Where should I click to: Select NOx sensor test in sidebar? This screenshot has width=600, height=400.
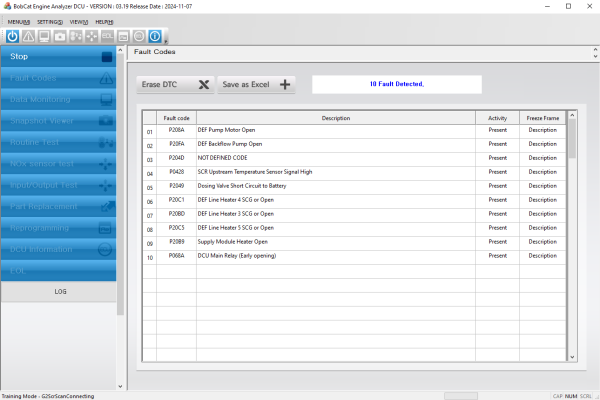58,163
